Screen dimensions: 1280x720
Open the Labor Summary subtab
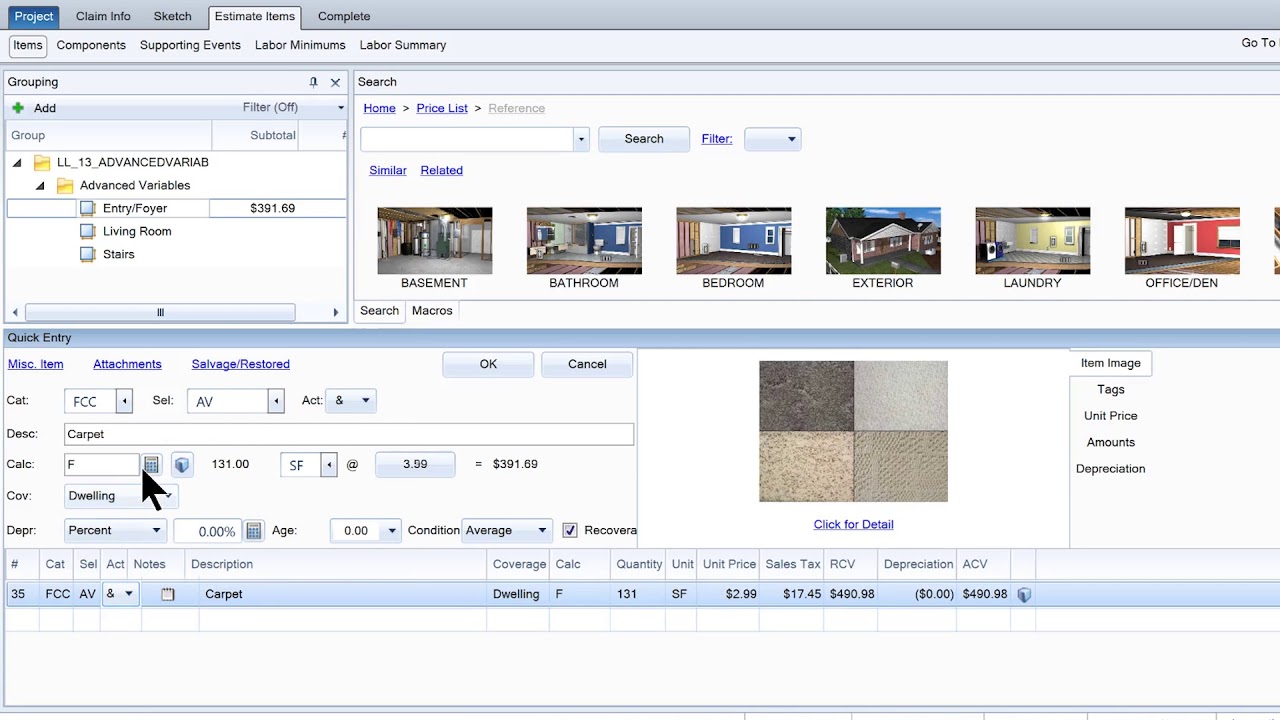403,45
